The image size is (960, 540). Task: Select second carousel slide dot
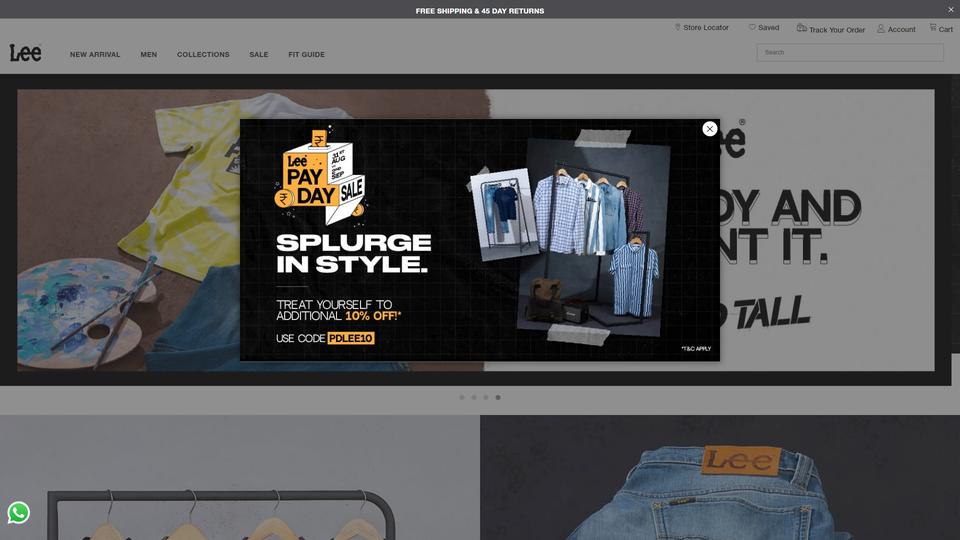tap(474, 397)
